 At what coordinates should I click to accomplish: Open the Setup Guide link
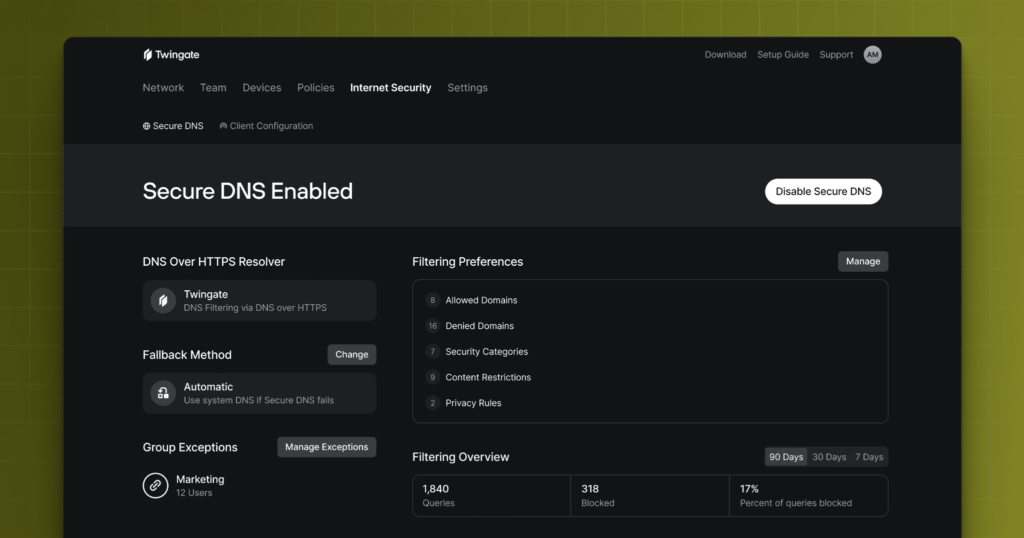783,55
